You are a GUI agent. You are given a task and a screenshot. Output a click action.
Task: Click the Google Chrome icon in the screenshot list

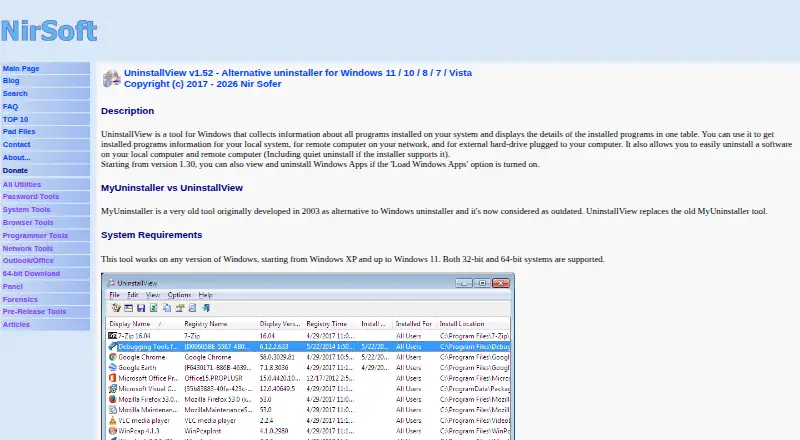pos(112,357)
